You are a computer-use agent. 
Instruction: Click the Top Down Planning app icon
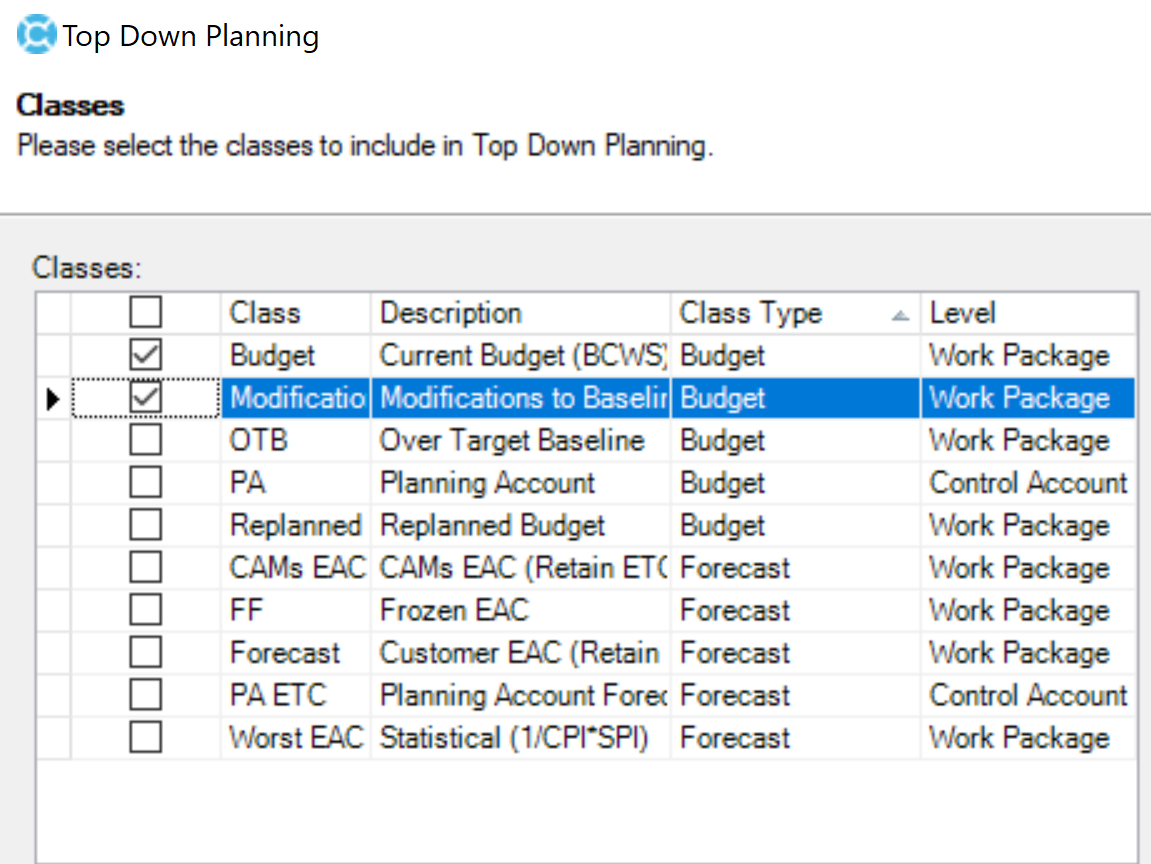click(x=36, y=35)
